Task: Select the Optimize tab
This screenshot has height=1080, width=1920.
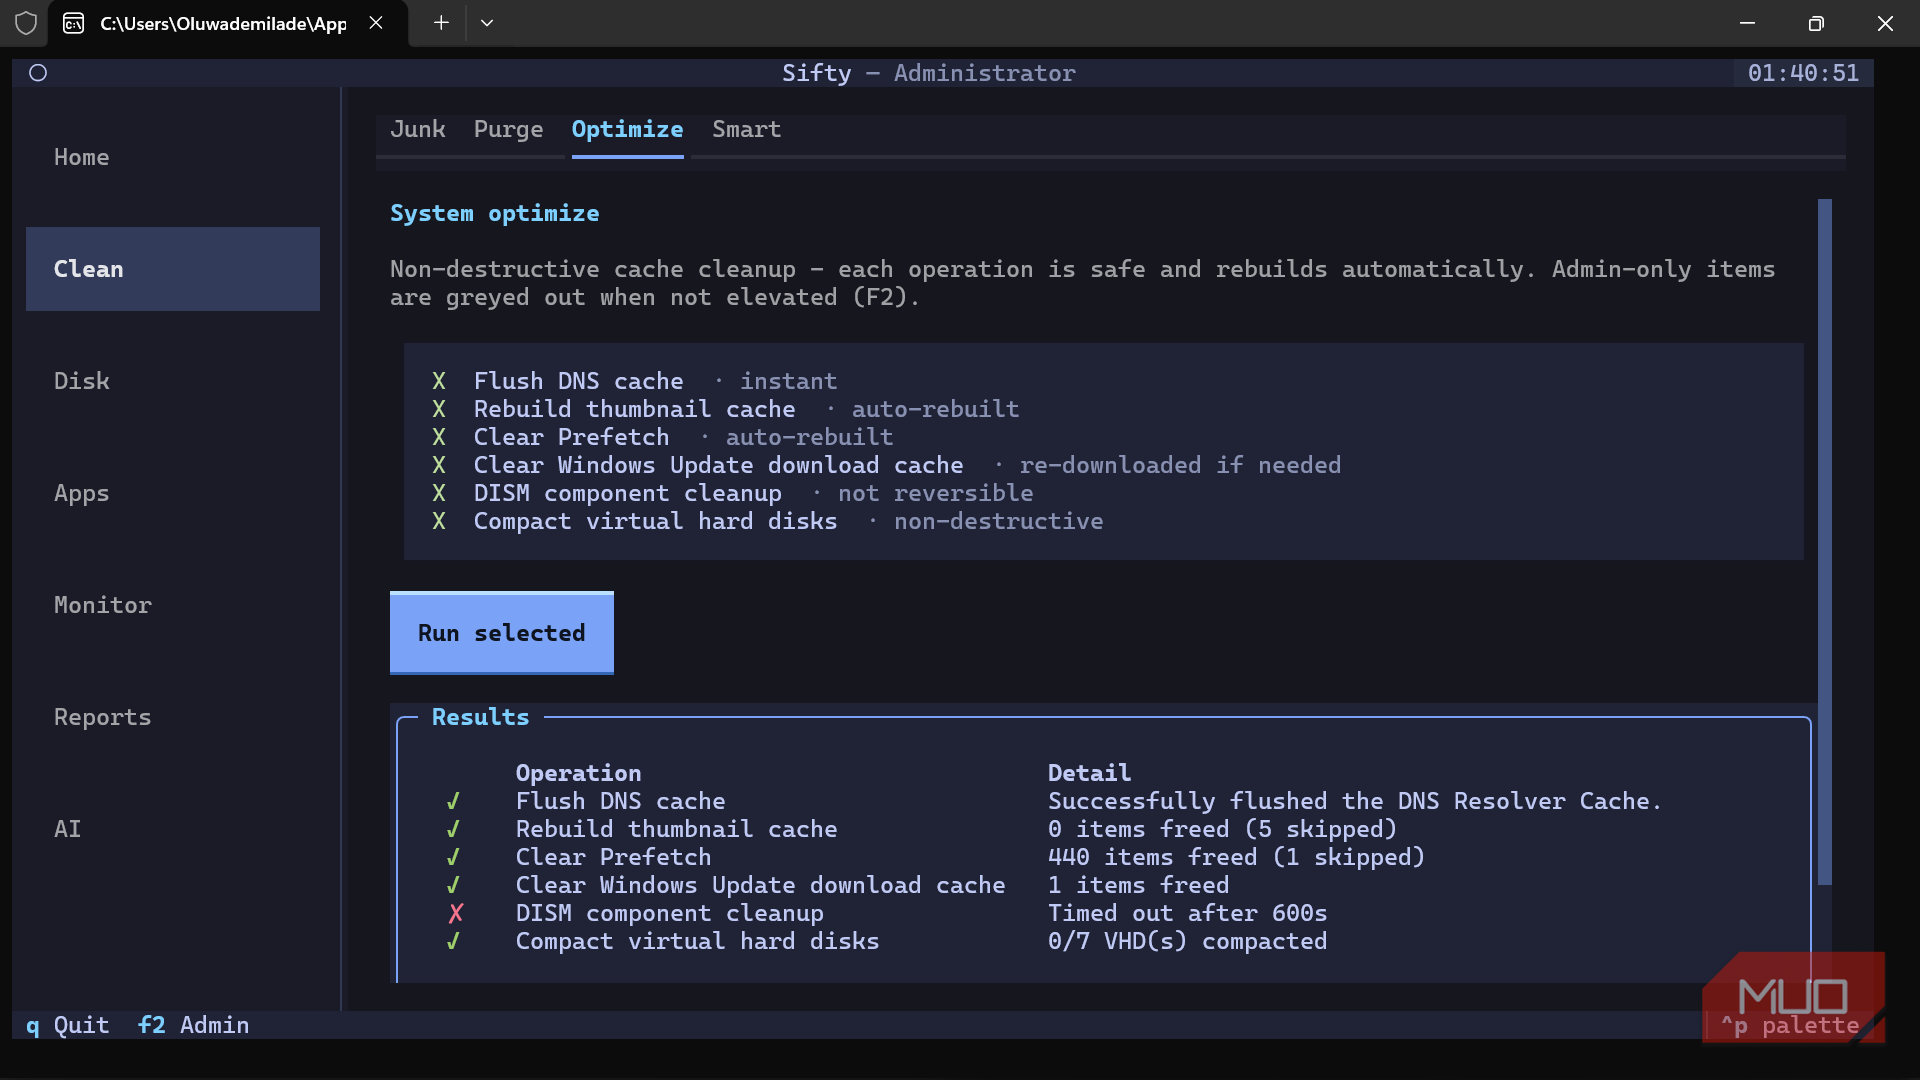Action: tap(627, 129)
